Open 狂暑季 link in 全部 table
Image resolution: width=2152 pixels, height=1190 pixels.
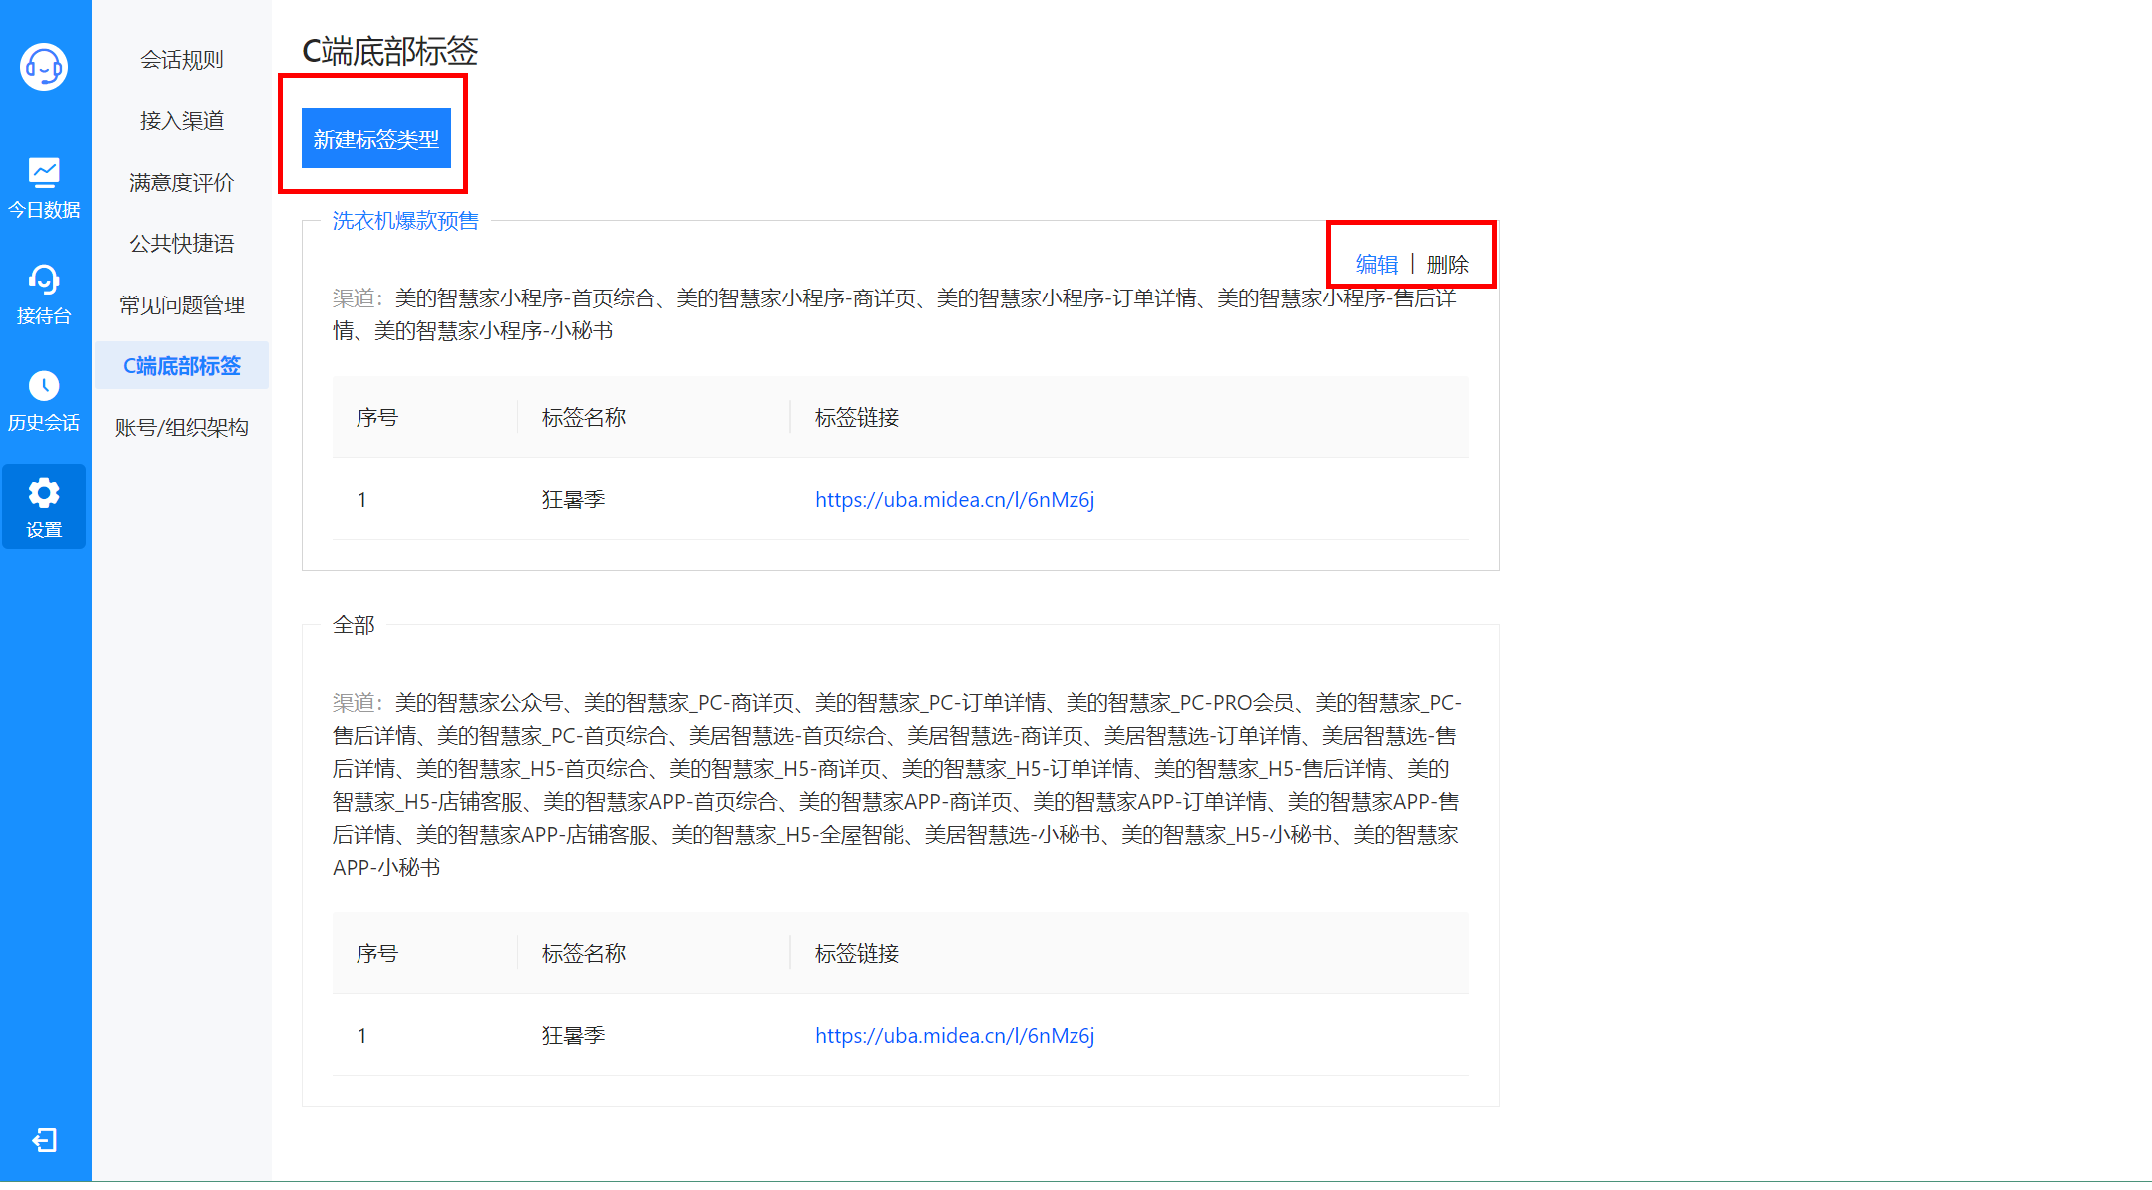954,1036
